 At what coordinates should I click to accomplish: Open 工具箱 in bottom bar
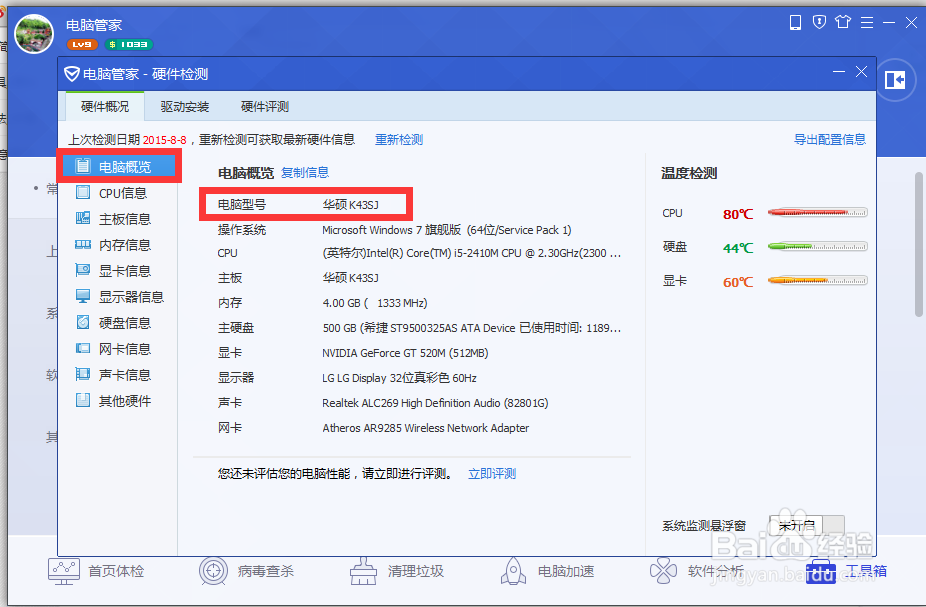coord(846,571)
